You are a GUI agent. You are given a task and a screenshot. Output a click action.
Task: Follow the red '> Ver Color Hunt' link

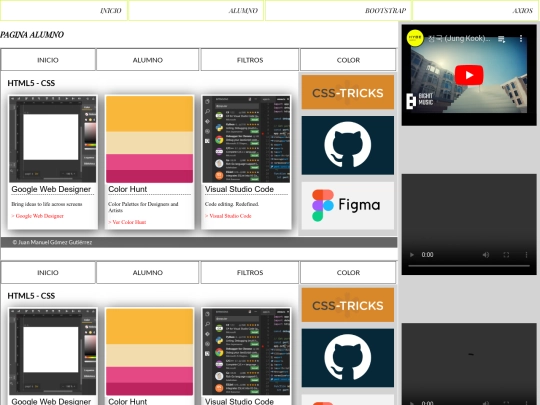tap(127, 222)
